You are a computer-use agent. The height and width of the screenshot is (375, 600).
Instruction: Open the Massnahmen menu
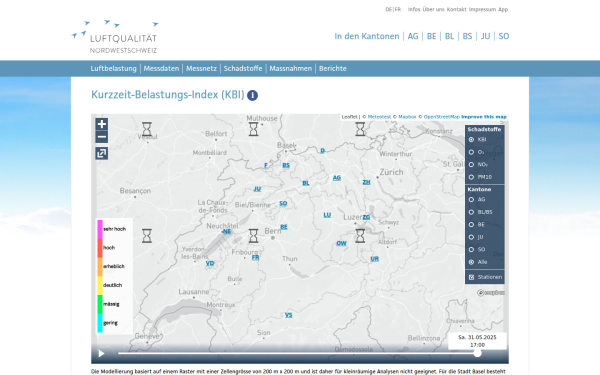[290, 68]
